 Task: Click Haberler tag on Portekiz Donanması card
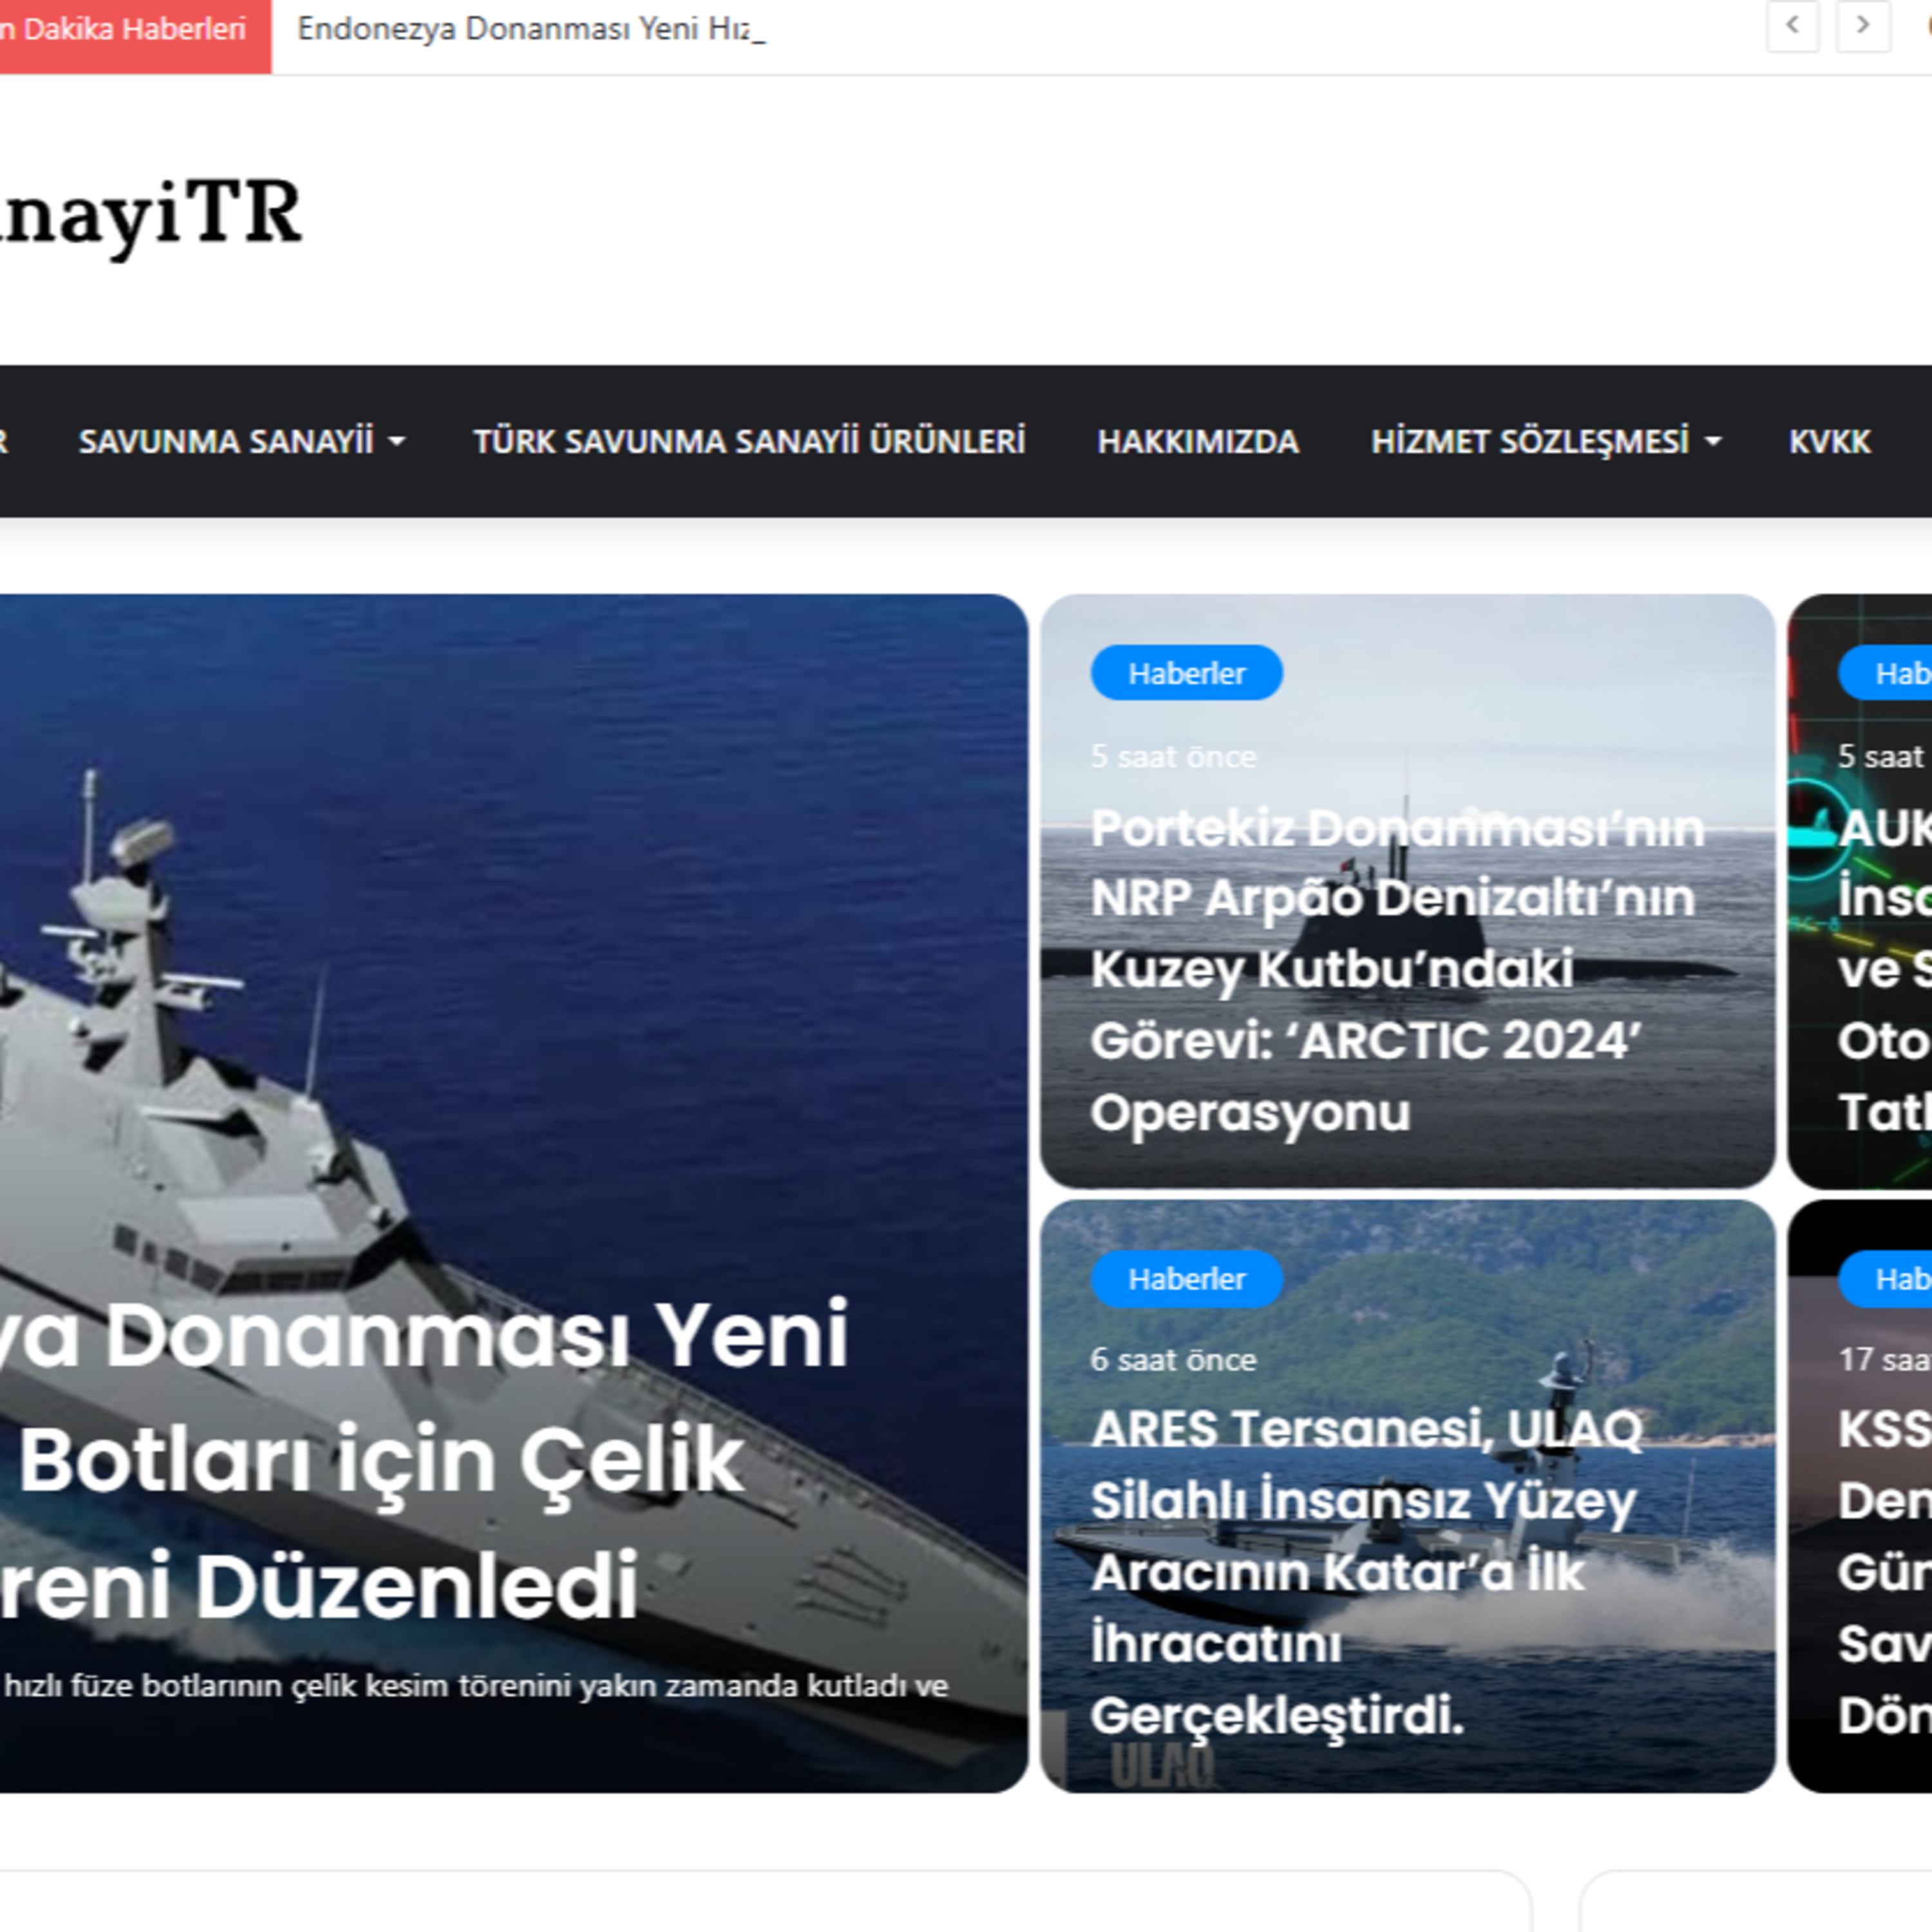coord(1186,673)
